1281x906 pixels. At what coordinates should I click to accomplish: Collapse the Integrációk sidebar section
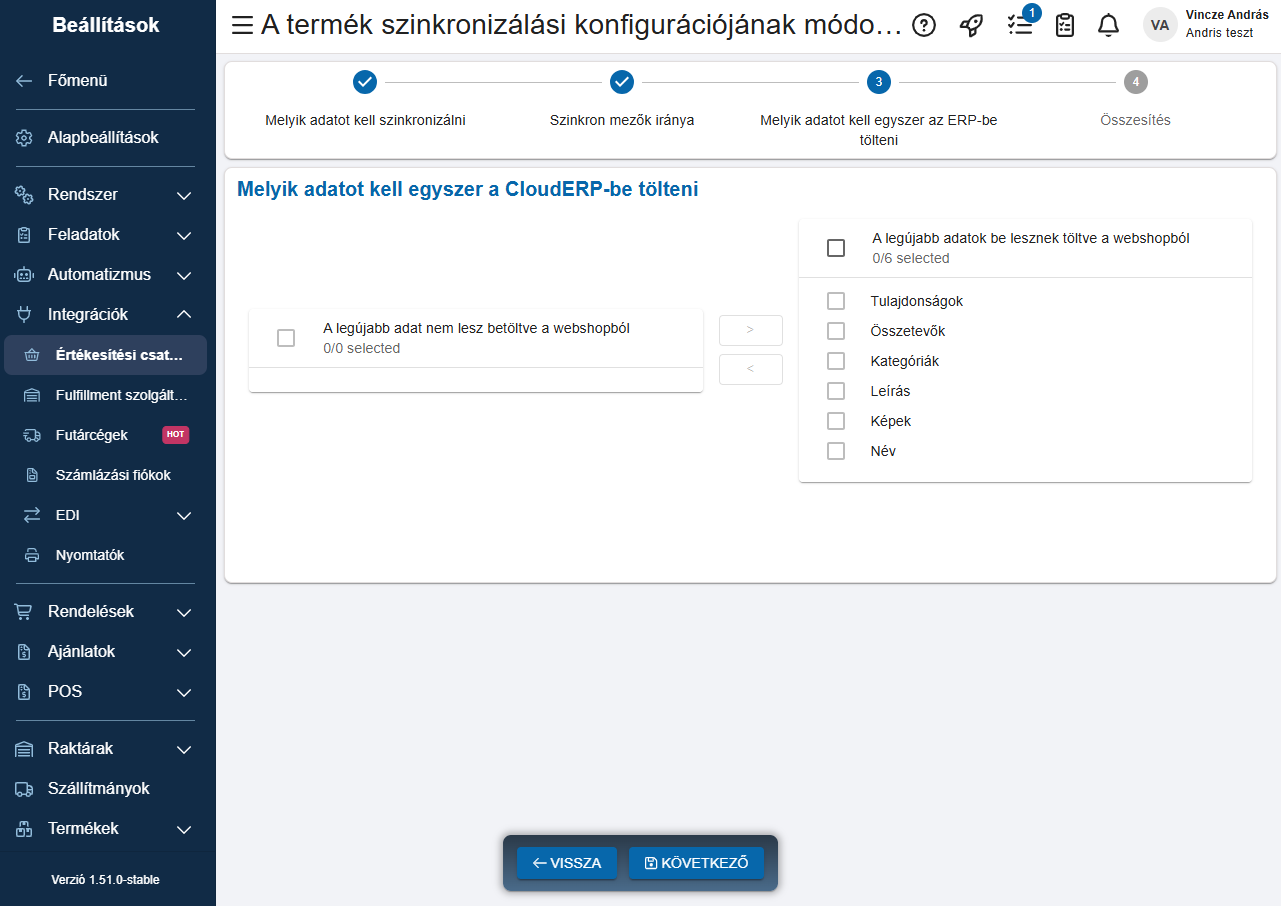tap(183, 315)
